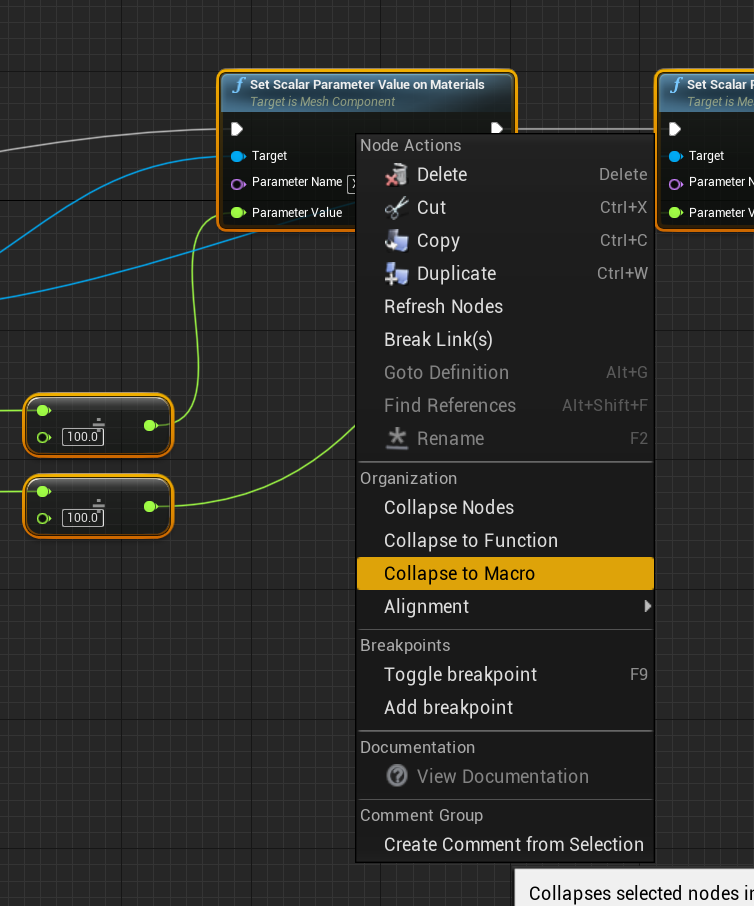Choose Delete from Node Actions menu

(505, 174)
